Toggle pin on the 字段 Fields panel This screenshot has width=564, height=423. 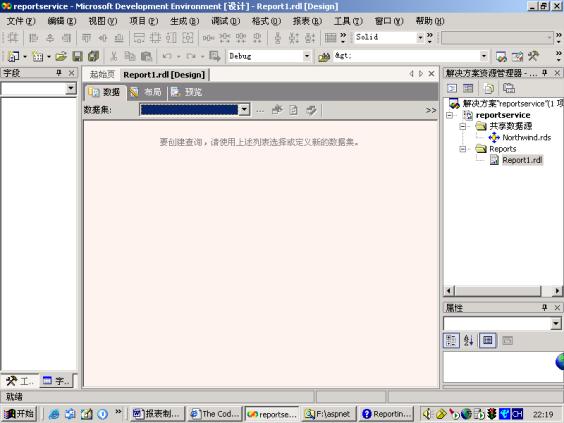(x=59, y=73)
